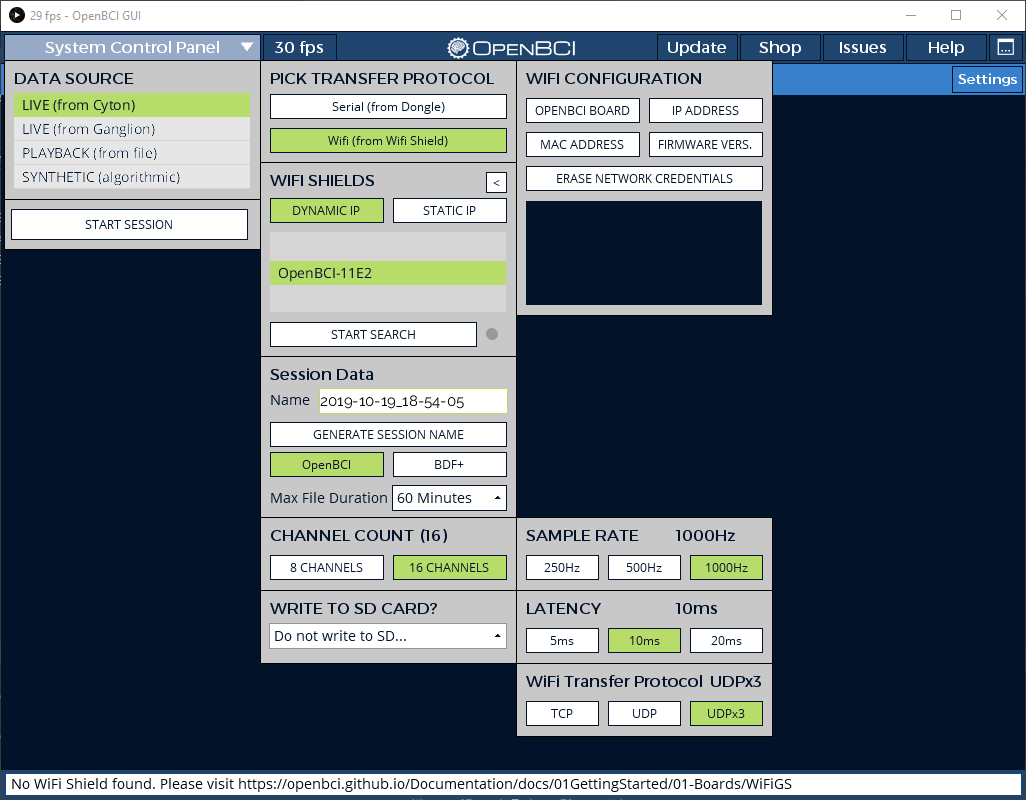Click GENERATE SESSION NAME

click(388, 434)
